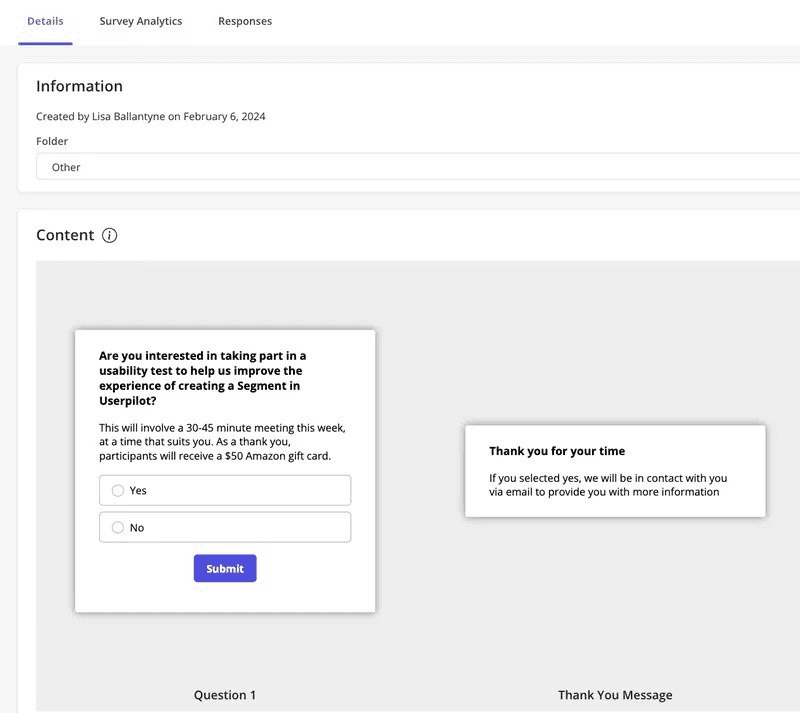Click the purple Submit button
The image size is (800, 713).
225,568
